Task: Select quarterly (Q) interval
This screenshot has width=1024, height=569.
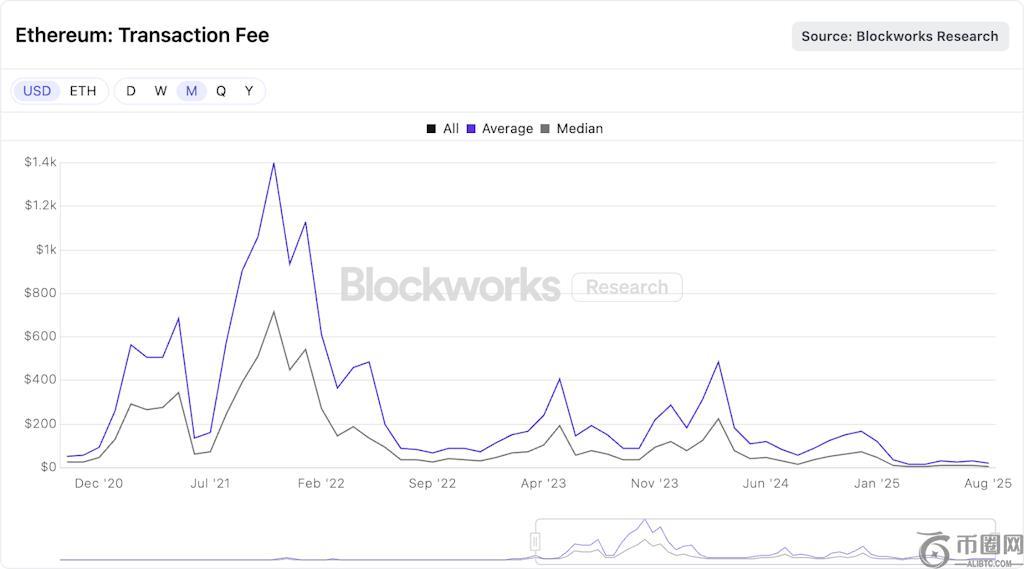Action: tap(221, 91)
